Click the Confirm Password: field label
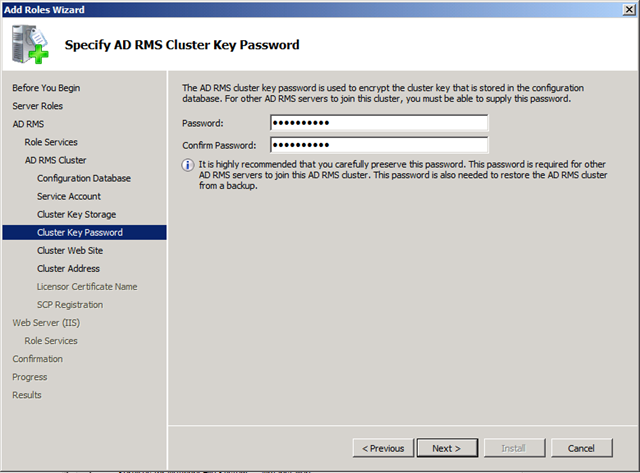This screenshot has width=640, height=473. [x=219, y=145]
